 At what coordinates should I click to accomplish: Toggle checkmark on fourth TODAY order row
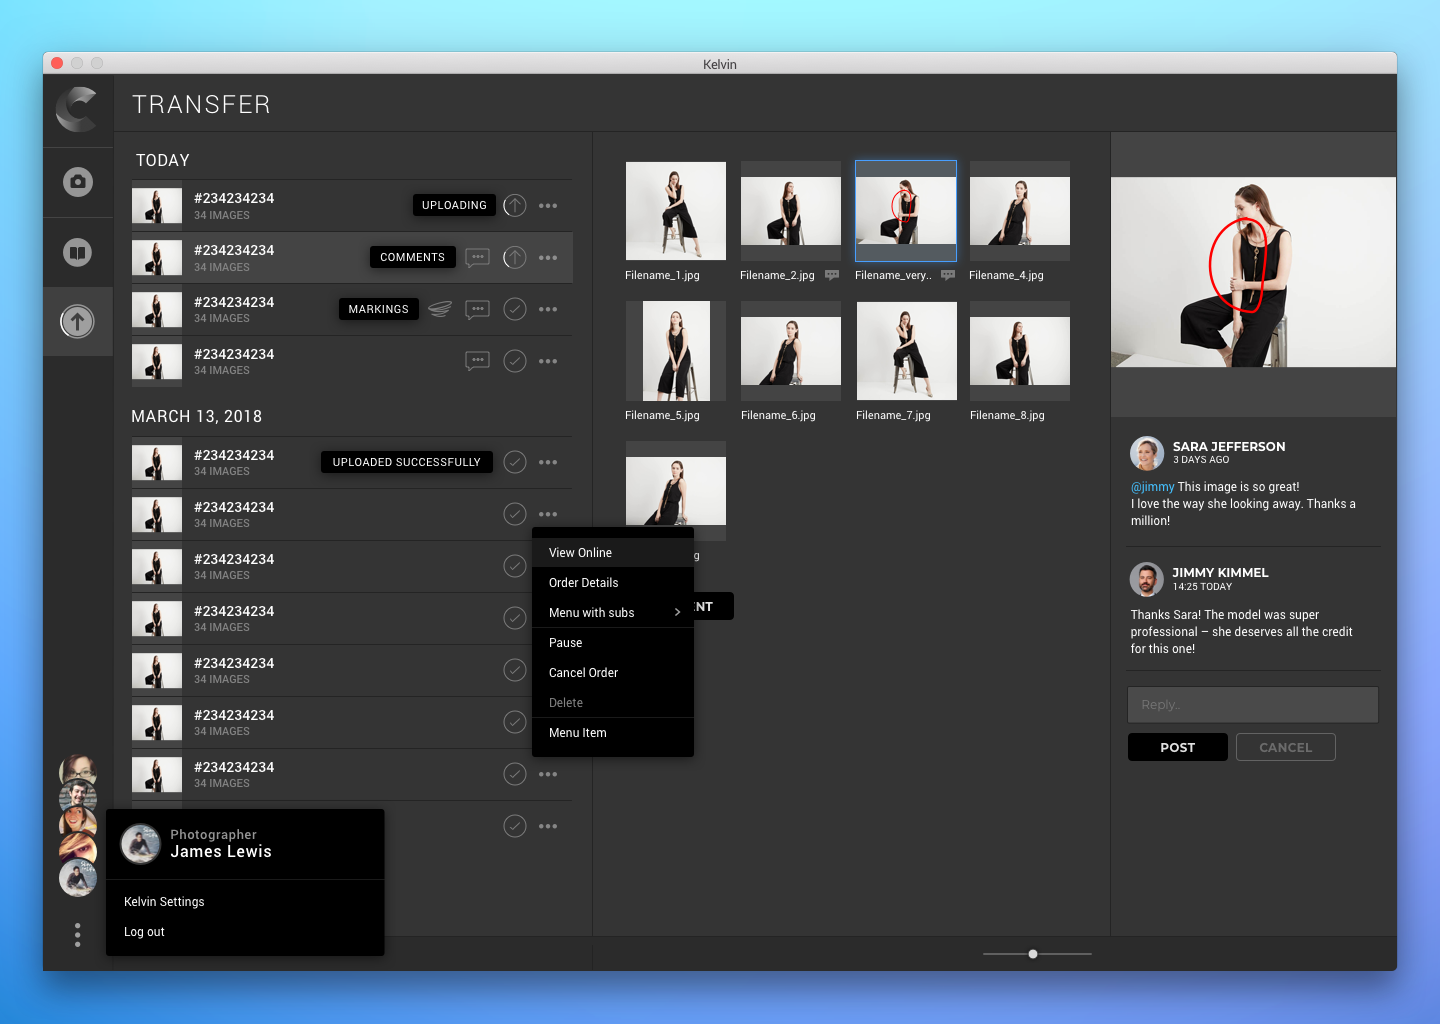(x=515, y=362)
